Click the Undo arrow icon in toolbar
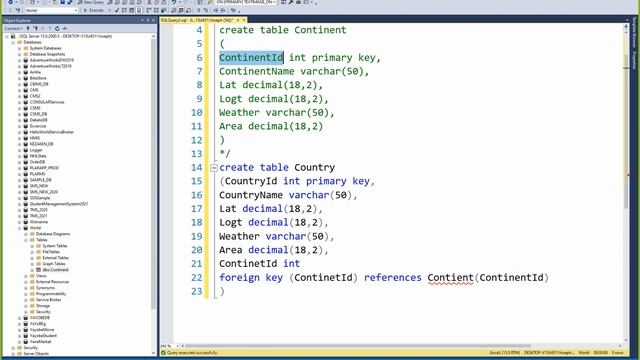The height and width of the screenshot is (360, 640). coord(174,2)
